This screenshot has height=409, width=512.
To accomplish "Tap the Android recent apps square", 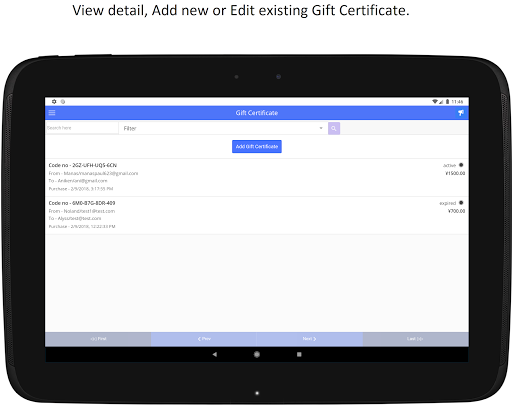I will [x=299, y=354].
